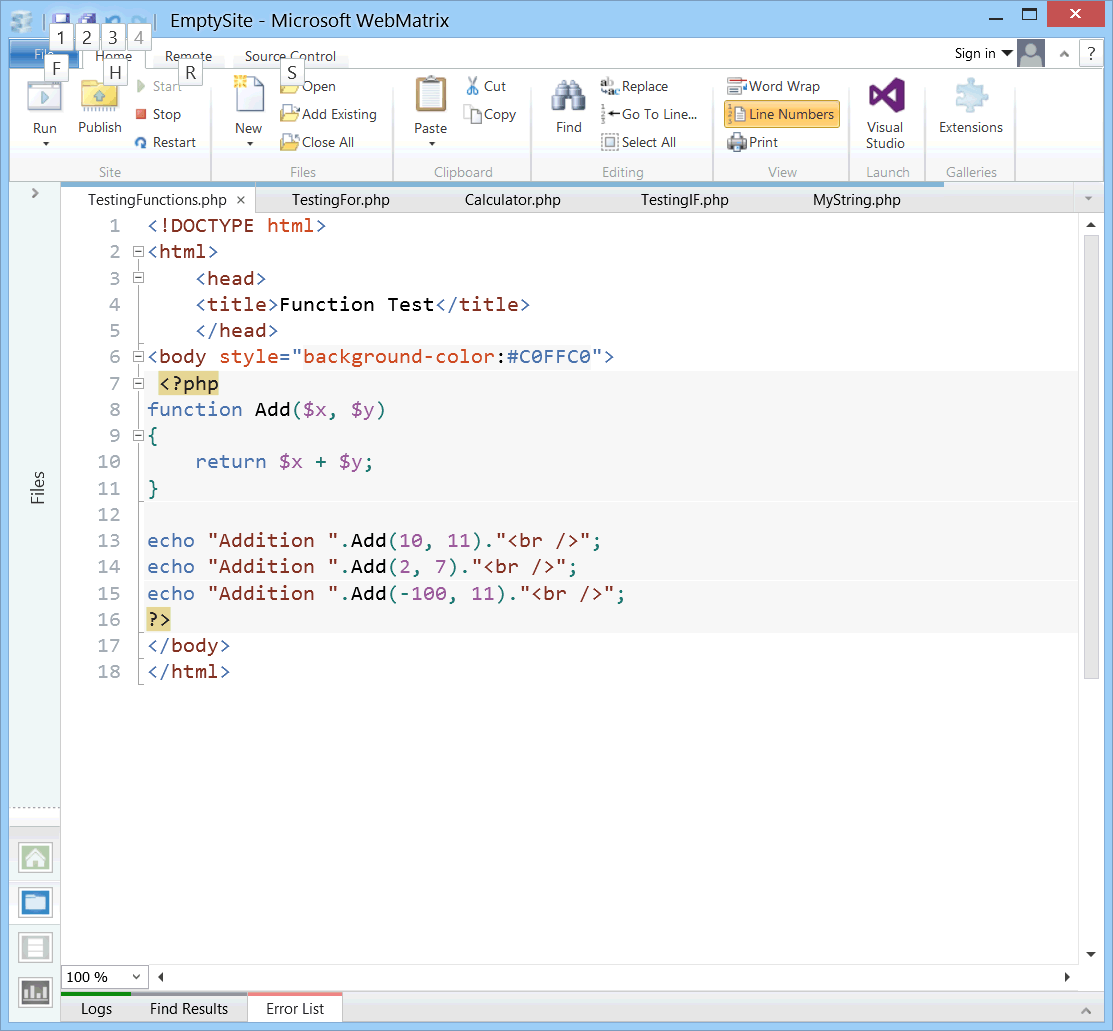
Task: Switch to the TestingFor.php tab
Action: click(341, 200)
